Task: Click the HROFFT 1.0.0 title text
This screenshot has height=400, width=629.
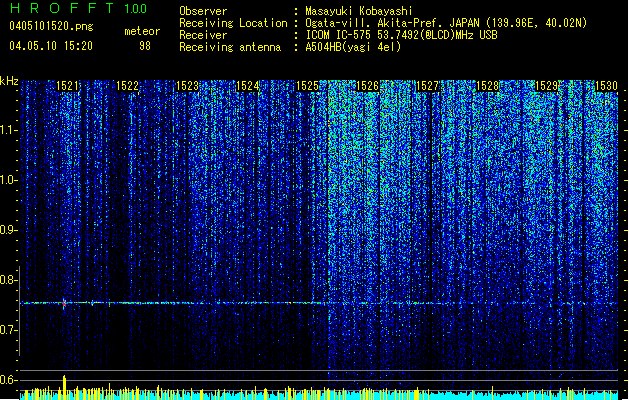Action: 78,8
